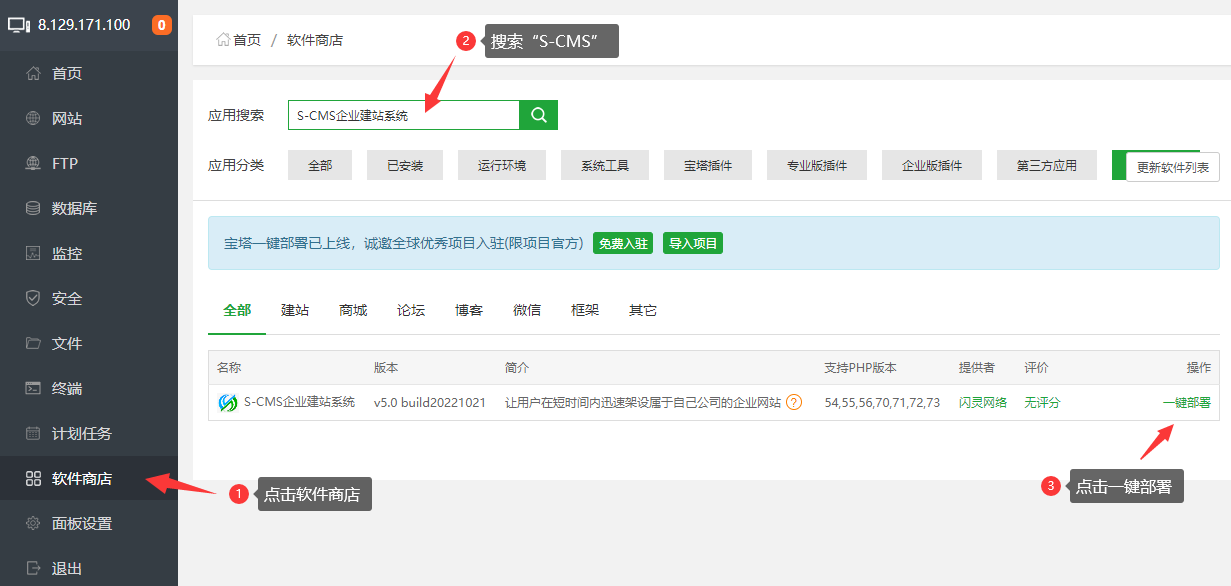Click the application search input field
This screenshot has width=1231, height=586.
tap(403, 115)
